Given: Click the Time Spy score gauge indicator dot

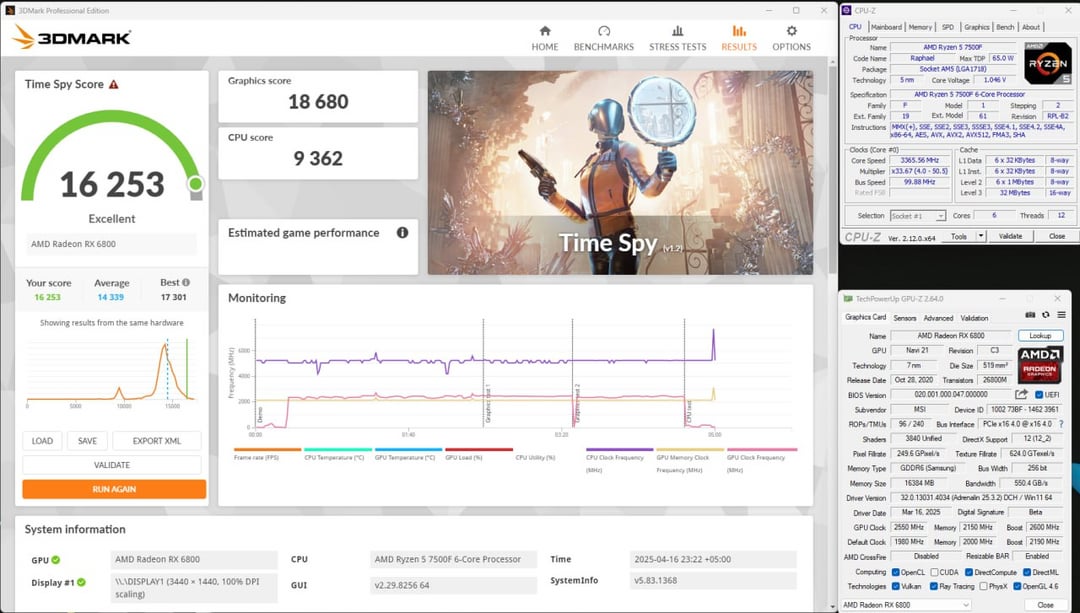Looking at the screenshot, I should point(196,184).
